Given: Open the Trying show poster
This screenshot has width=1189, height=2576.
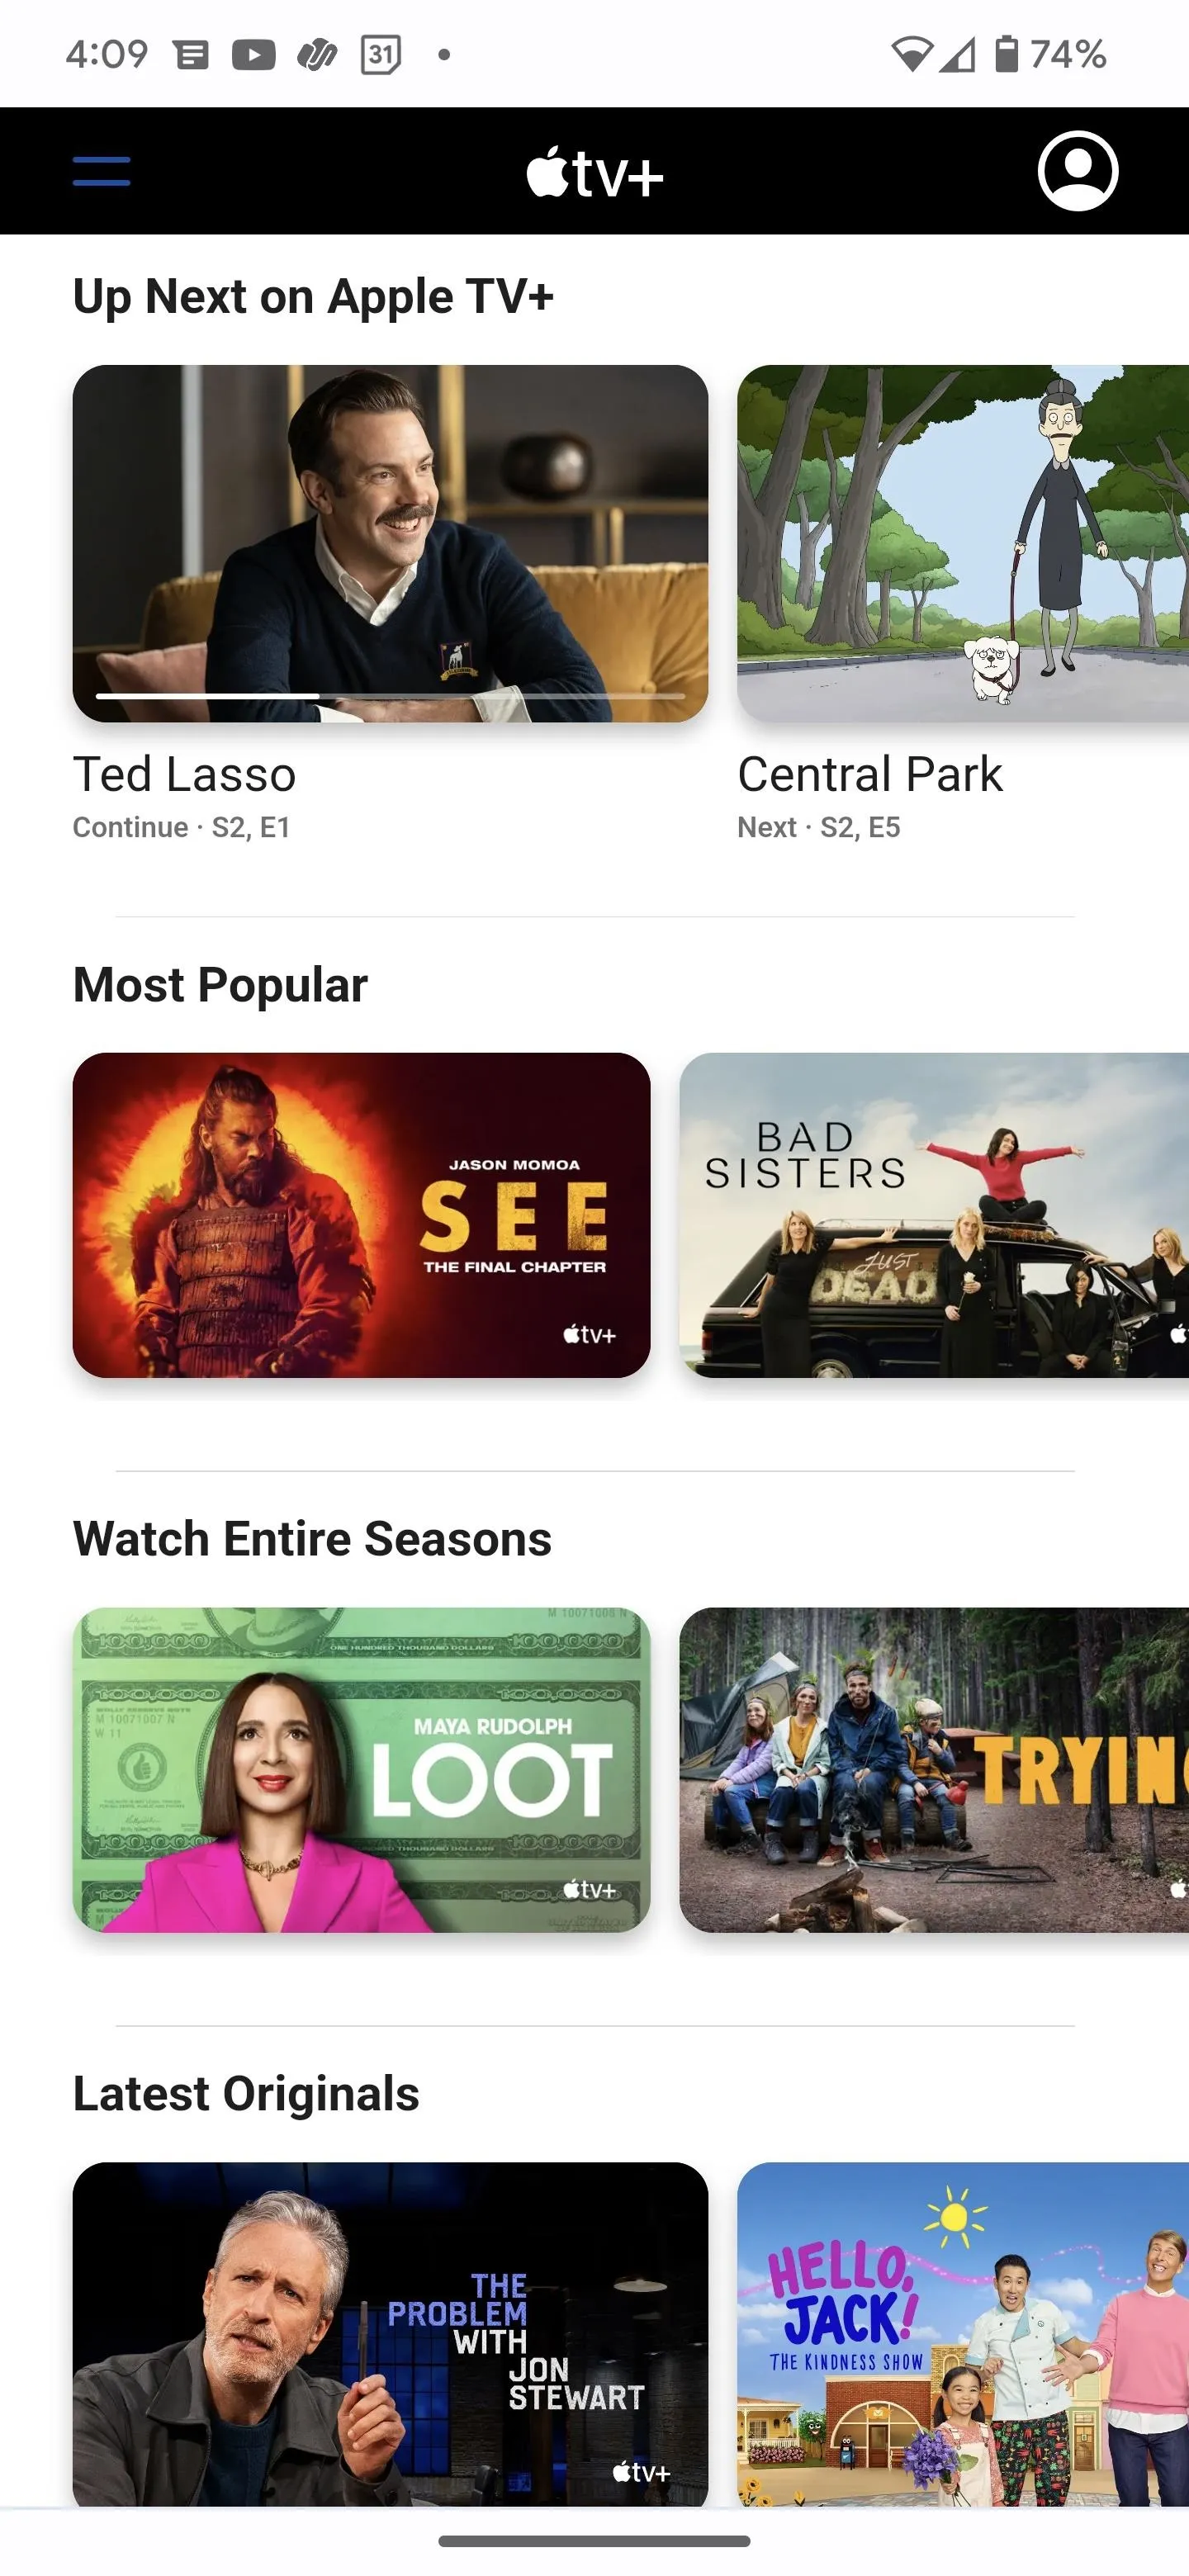Looking at the screenshot, I should pyautogui.click(x=934, y=1769).
